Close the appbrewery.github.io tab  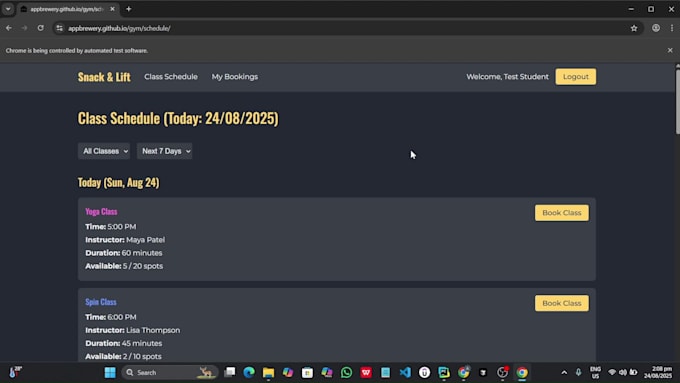(112, 9)
